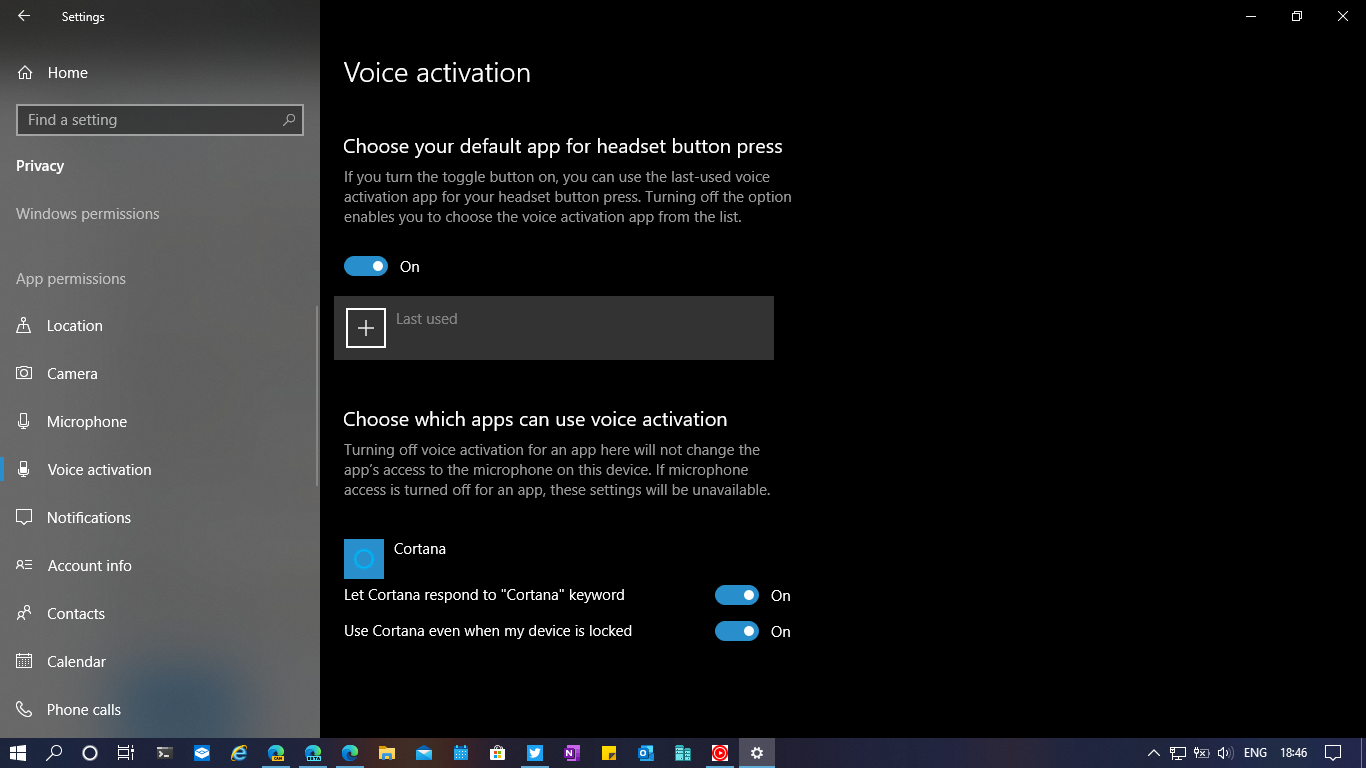The image size is (1366, 768).
Task: Open Edge Canary from taskbar
Action: click(x=276, y=753)
